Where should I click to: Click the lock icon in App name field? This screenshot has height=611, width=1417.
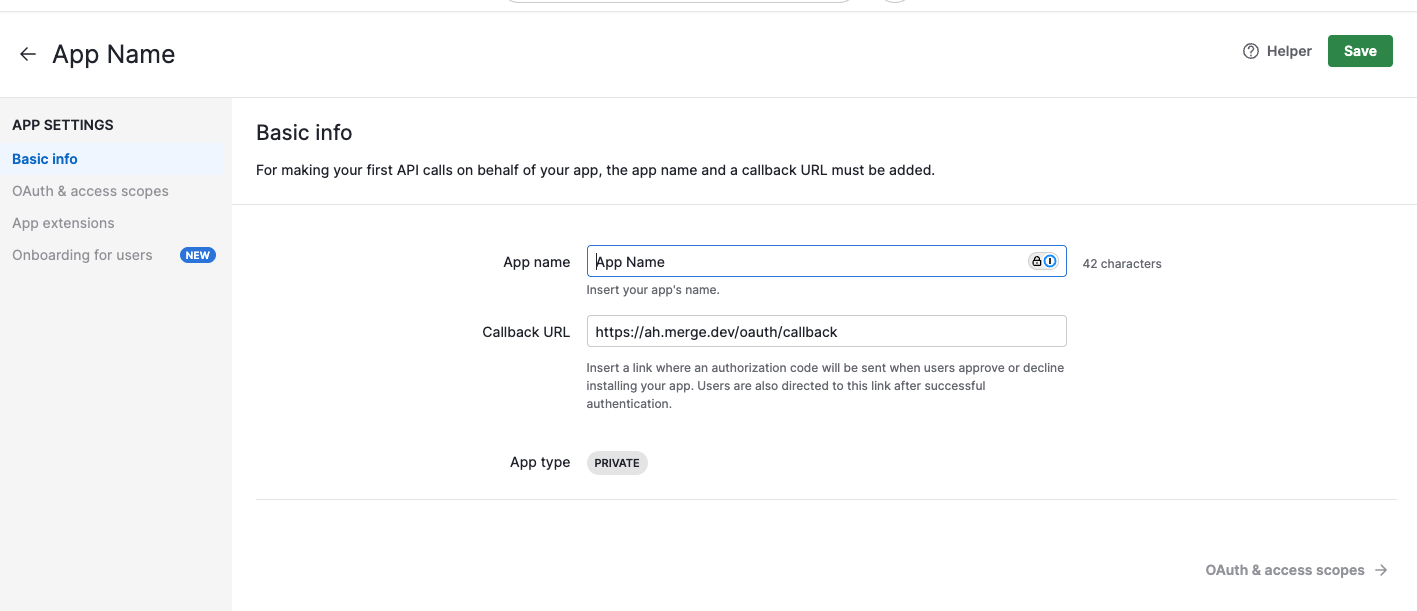click(x=1037, y=261)
